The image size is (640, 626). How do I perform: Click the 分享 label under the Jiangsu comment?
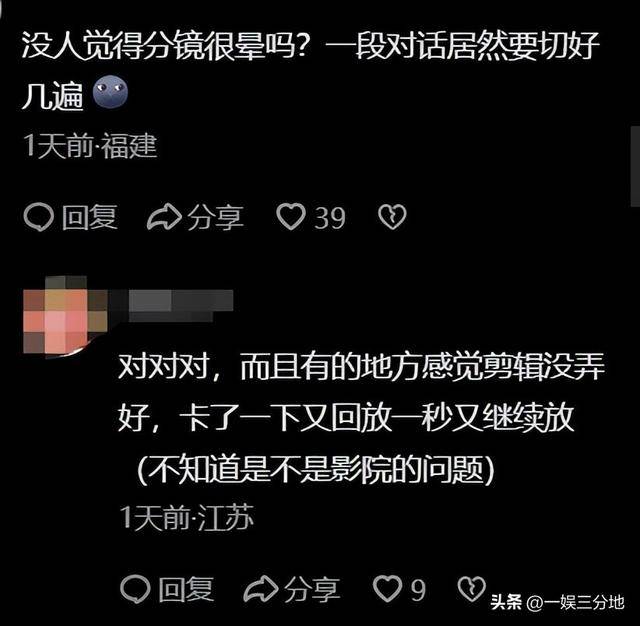point(312,590)
